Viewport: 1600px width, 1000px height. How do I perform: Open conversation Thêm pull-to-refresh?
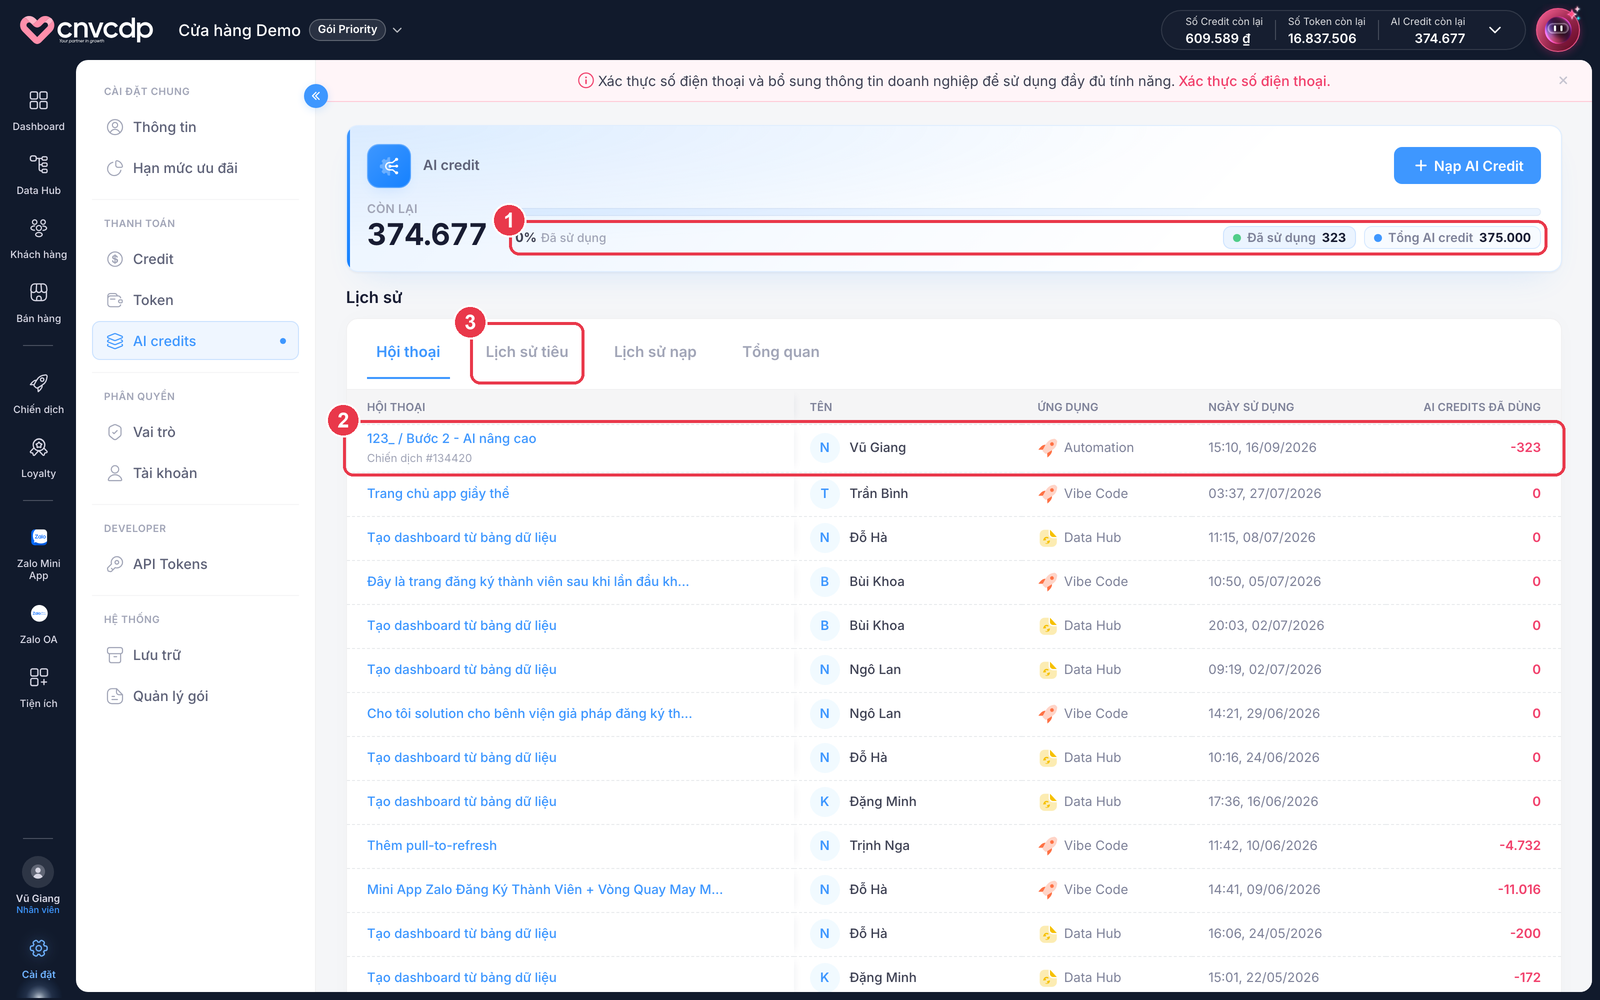click(432, 845)
